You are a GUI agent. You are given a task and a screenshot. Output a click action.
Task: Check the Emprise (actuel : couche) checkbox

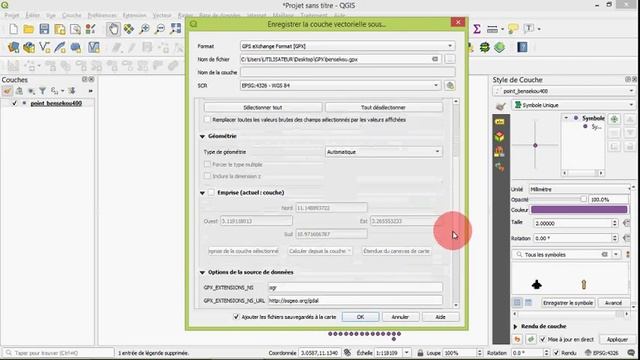[211, 192]
